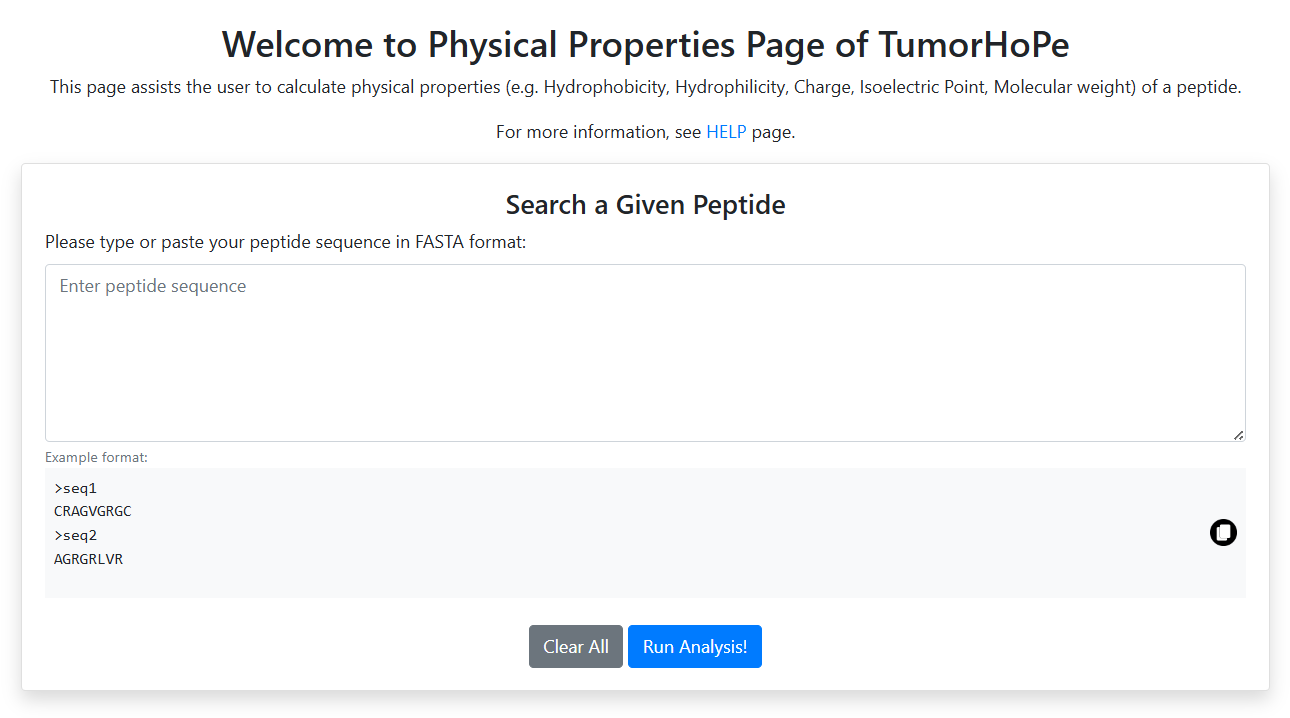The width and height of the screenshot is (1290, 718).
Task: Click the "Example format:" label
Action: click(x=96, y=457)
